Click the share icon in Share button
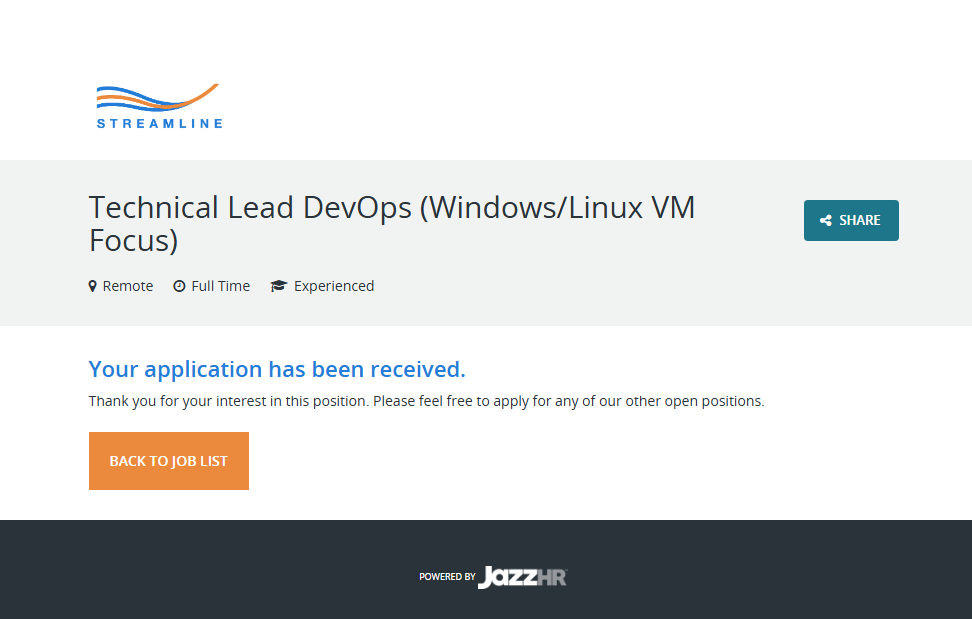The width and height of the screenshot is (972, 619). tap(826, 221)
